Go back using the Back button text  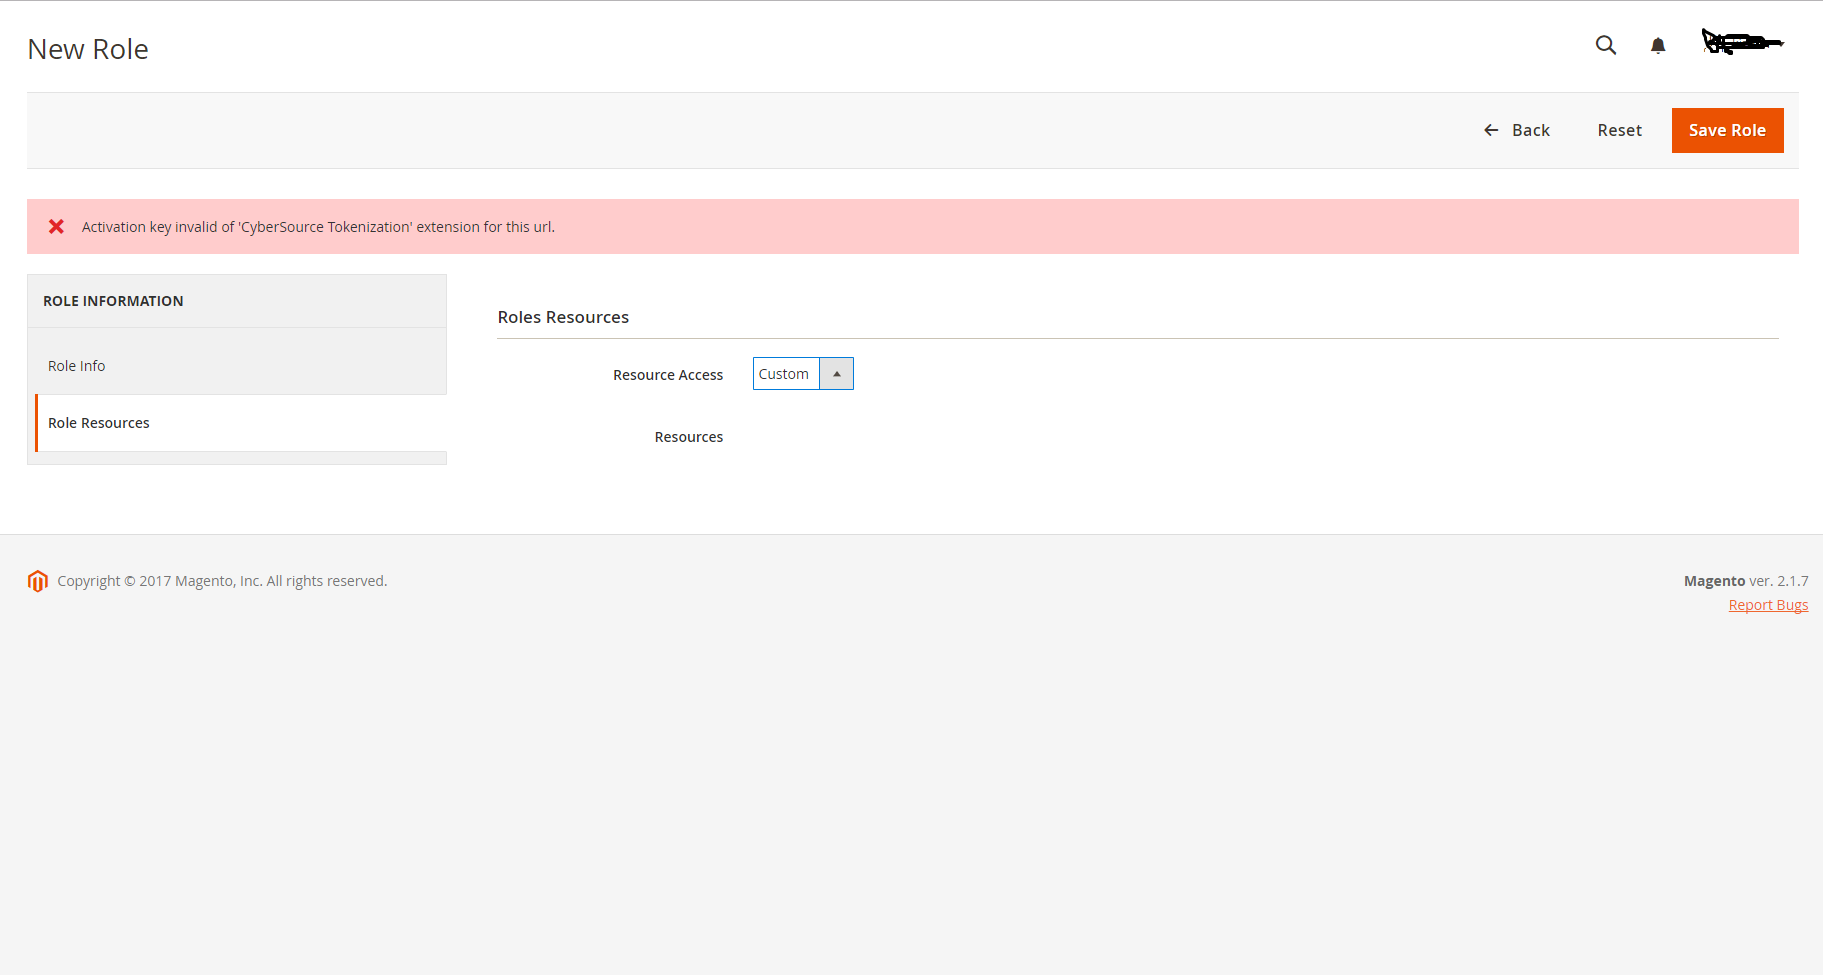(x=1530, y=130)
